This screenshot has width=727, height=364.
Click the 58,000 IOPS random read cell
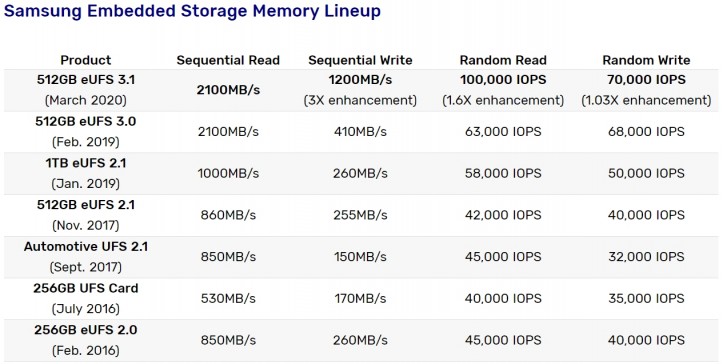(503, 173)
